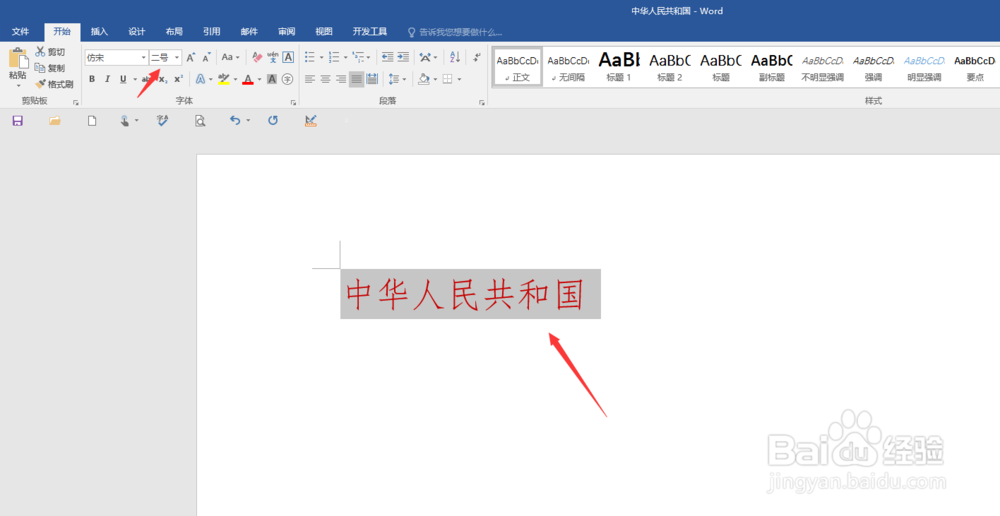Decrease the paragraph indent
The image size is (1000, 516).
coord(387,57)
